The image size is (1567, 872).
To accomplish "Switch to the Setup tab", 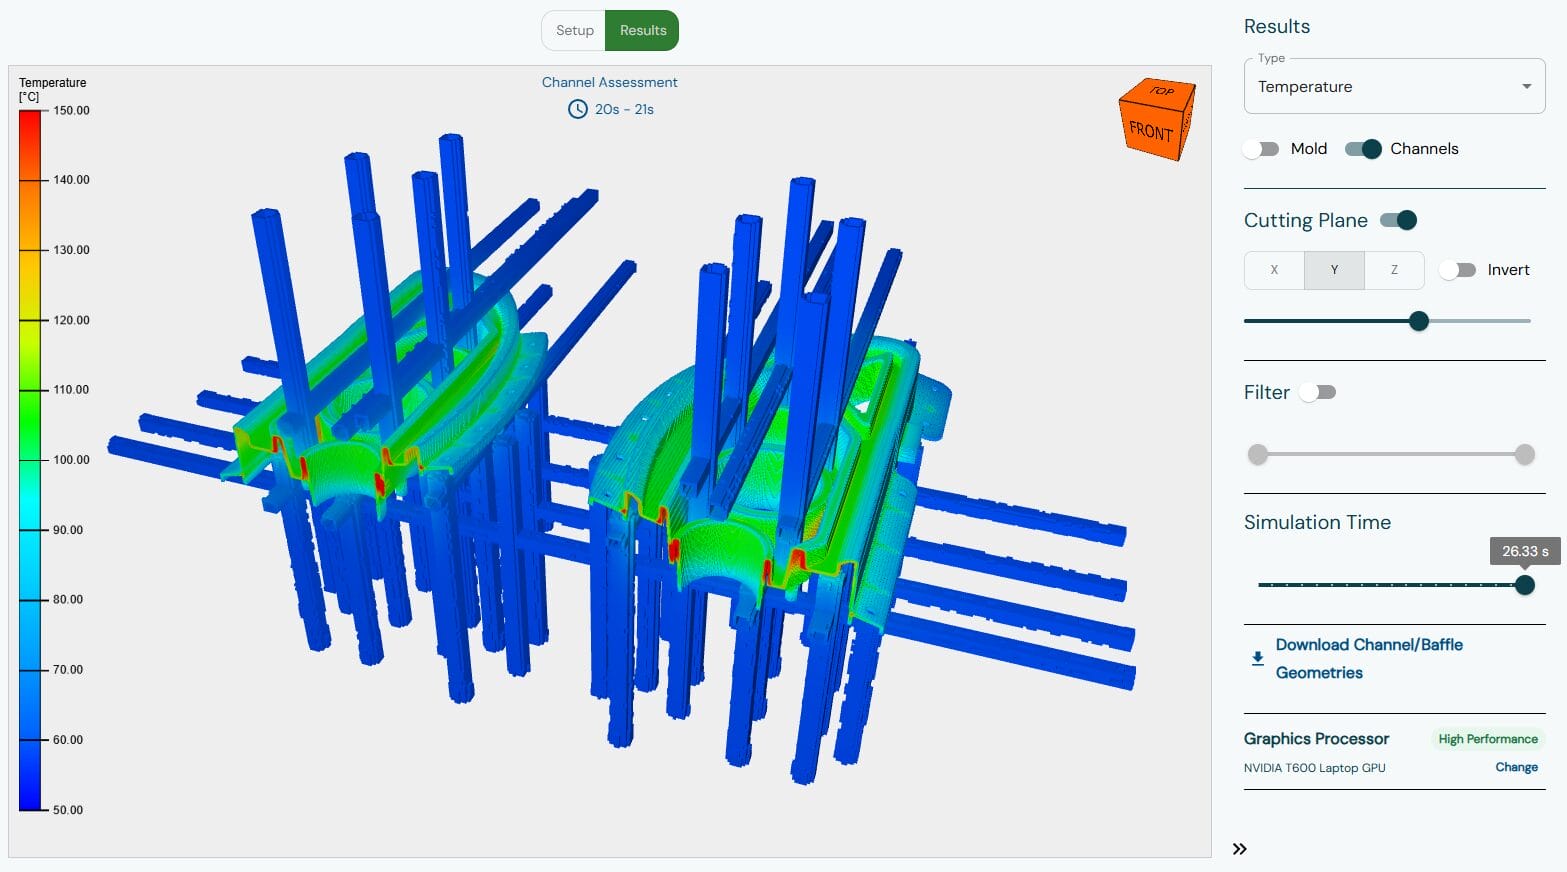I will [574, 30].
